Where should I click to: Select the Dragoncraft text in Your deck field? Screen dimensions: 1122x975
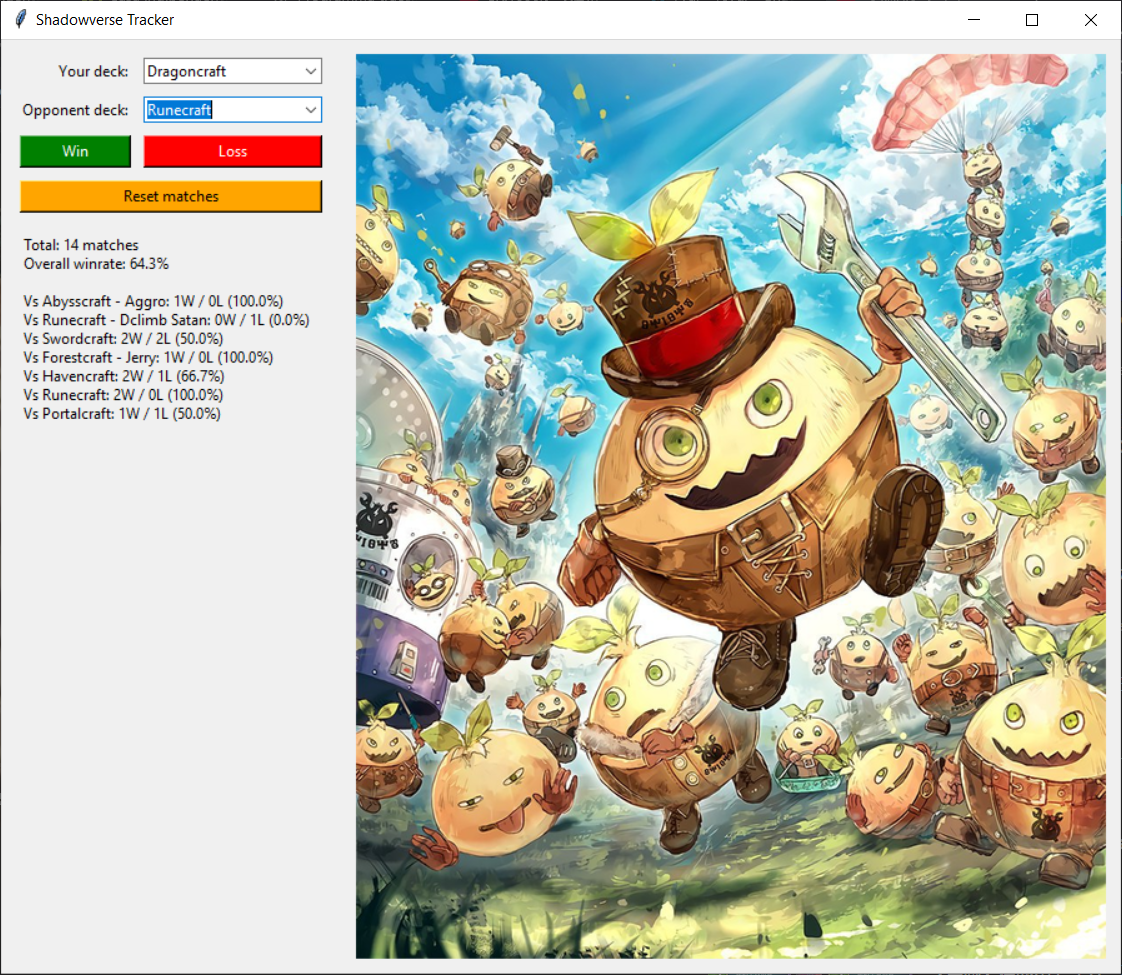[x=187, y=71]
